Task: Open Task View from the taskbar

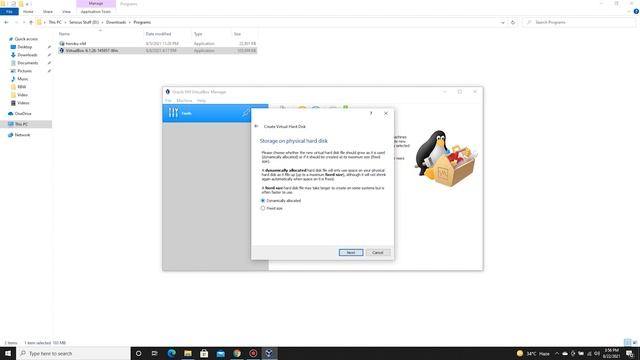Action: pyautogui.click(x=155, y=353)
